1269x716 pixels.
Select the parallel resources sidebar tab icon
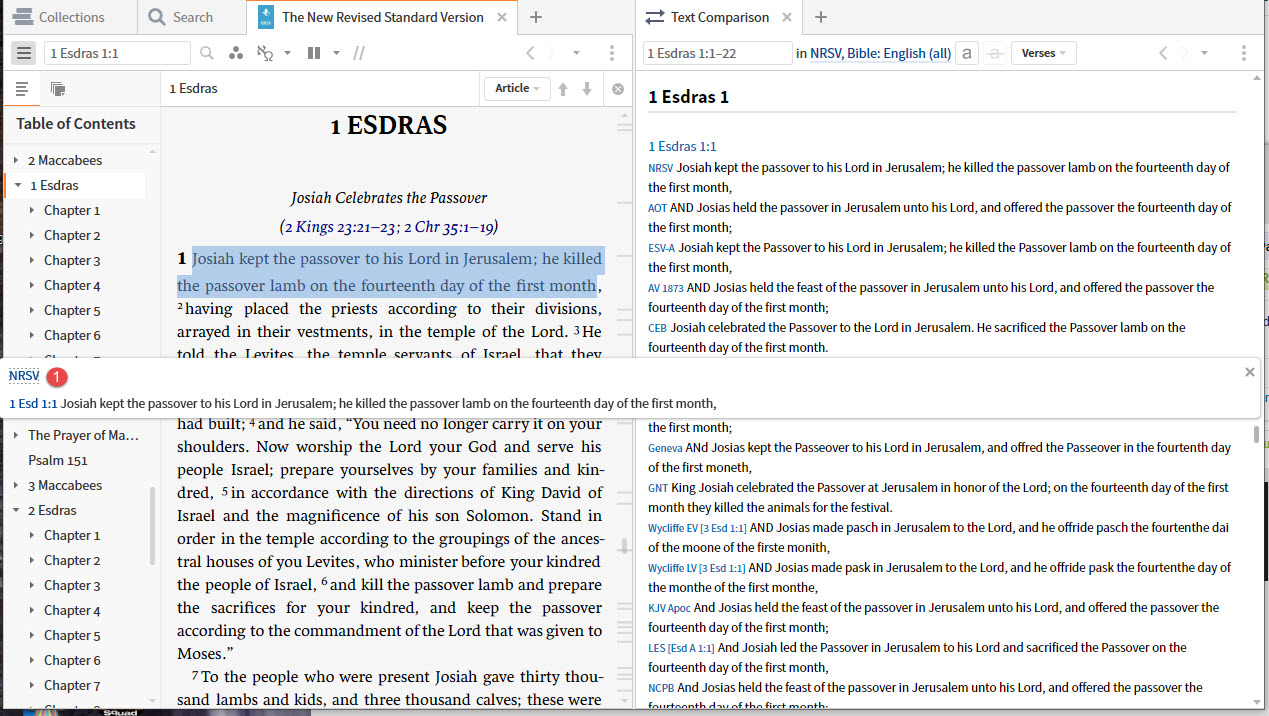coord(58,89)
